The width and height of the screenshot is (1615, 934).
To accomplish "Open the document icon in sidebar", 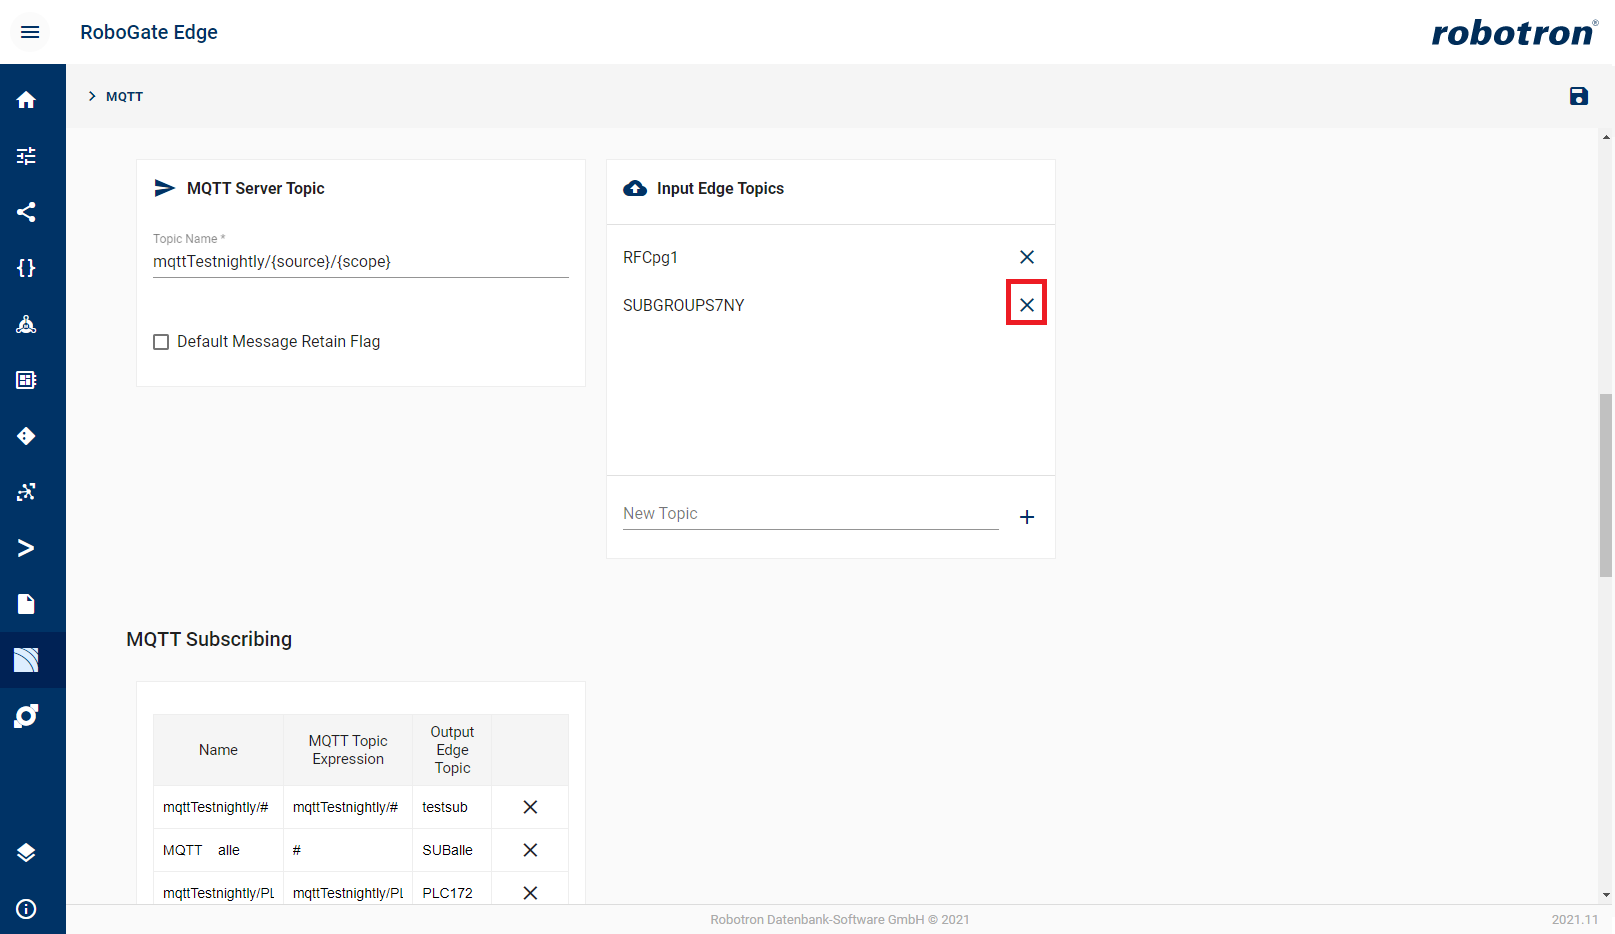I will coord(27,604).
